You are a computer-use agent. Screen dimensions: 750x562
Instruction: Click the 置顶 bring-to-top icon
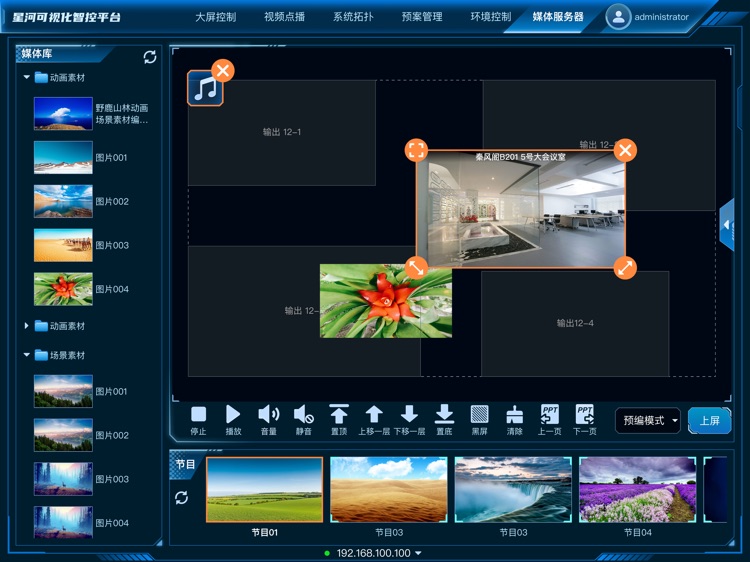339,414
